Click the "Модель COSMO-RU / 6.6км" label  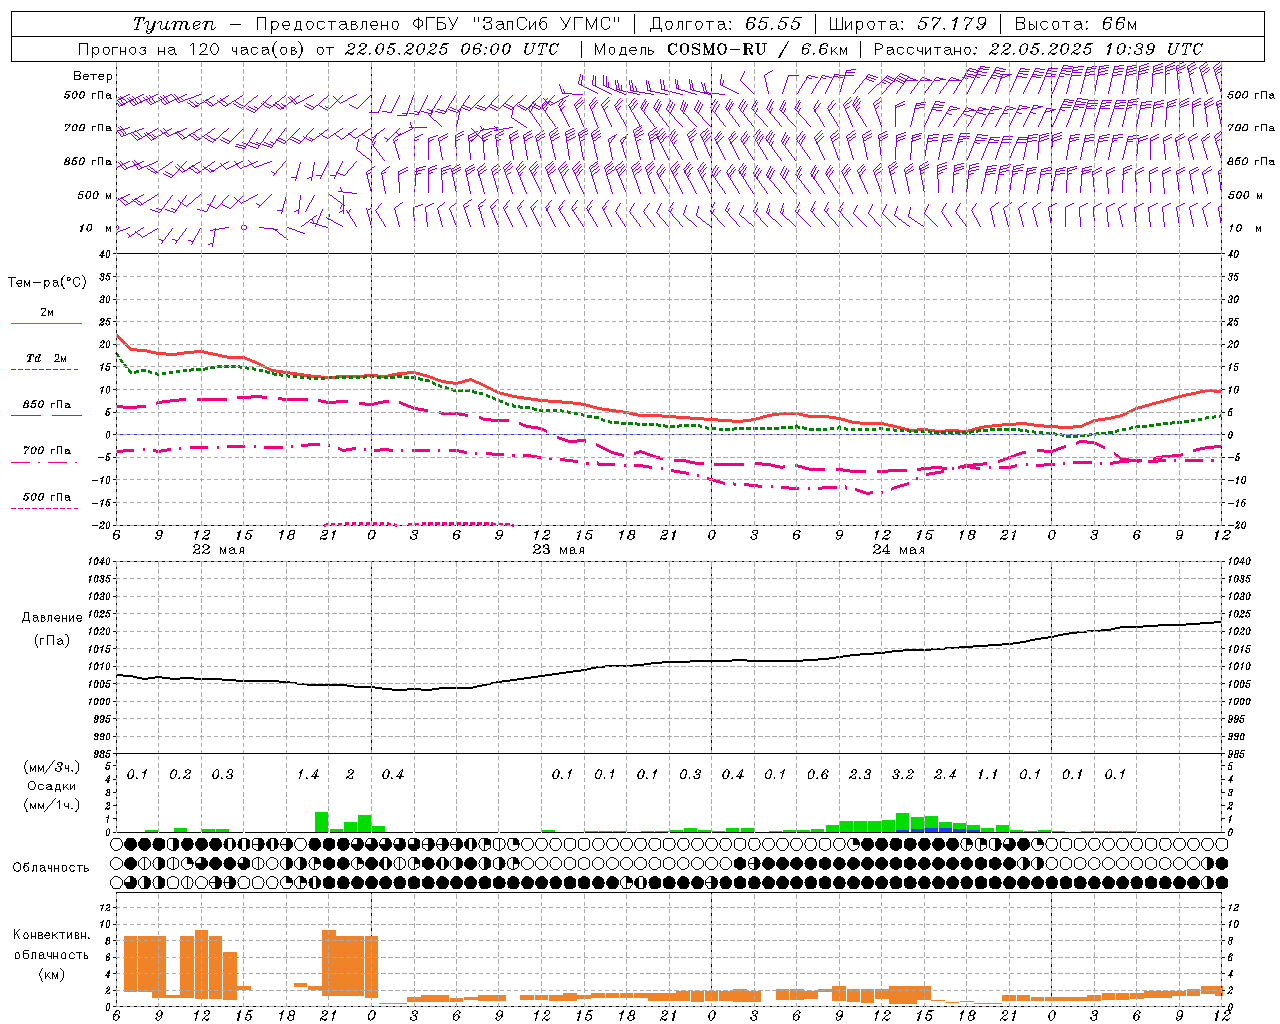720,49
